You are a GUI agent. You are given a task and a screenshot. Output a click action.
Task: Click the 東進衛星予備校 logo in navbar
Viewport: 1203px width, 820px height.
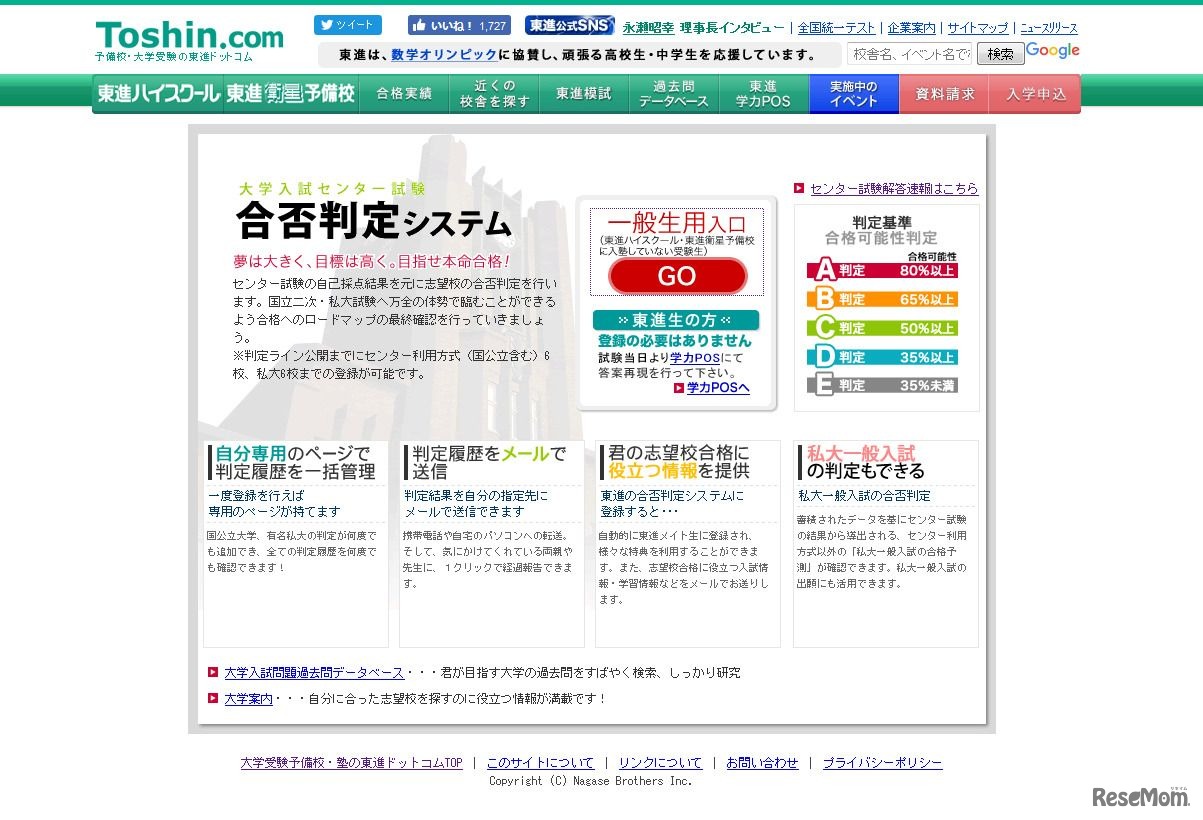coord(290,94)
